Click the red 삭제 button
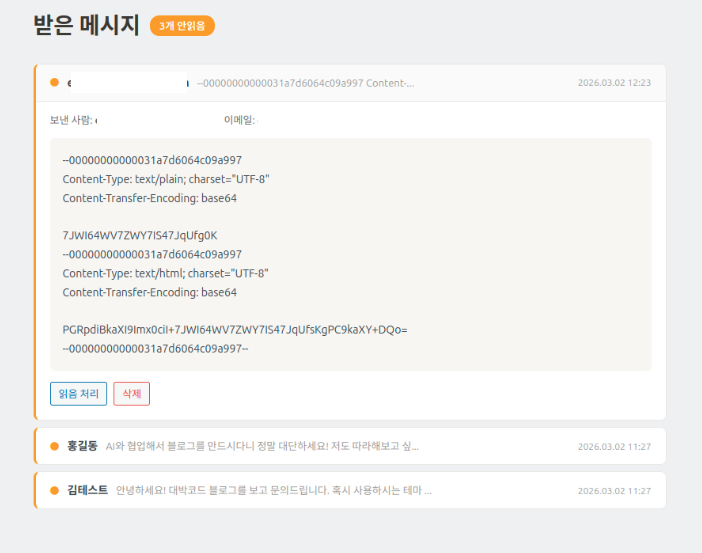 (x=132, y=394)
